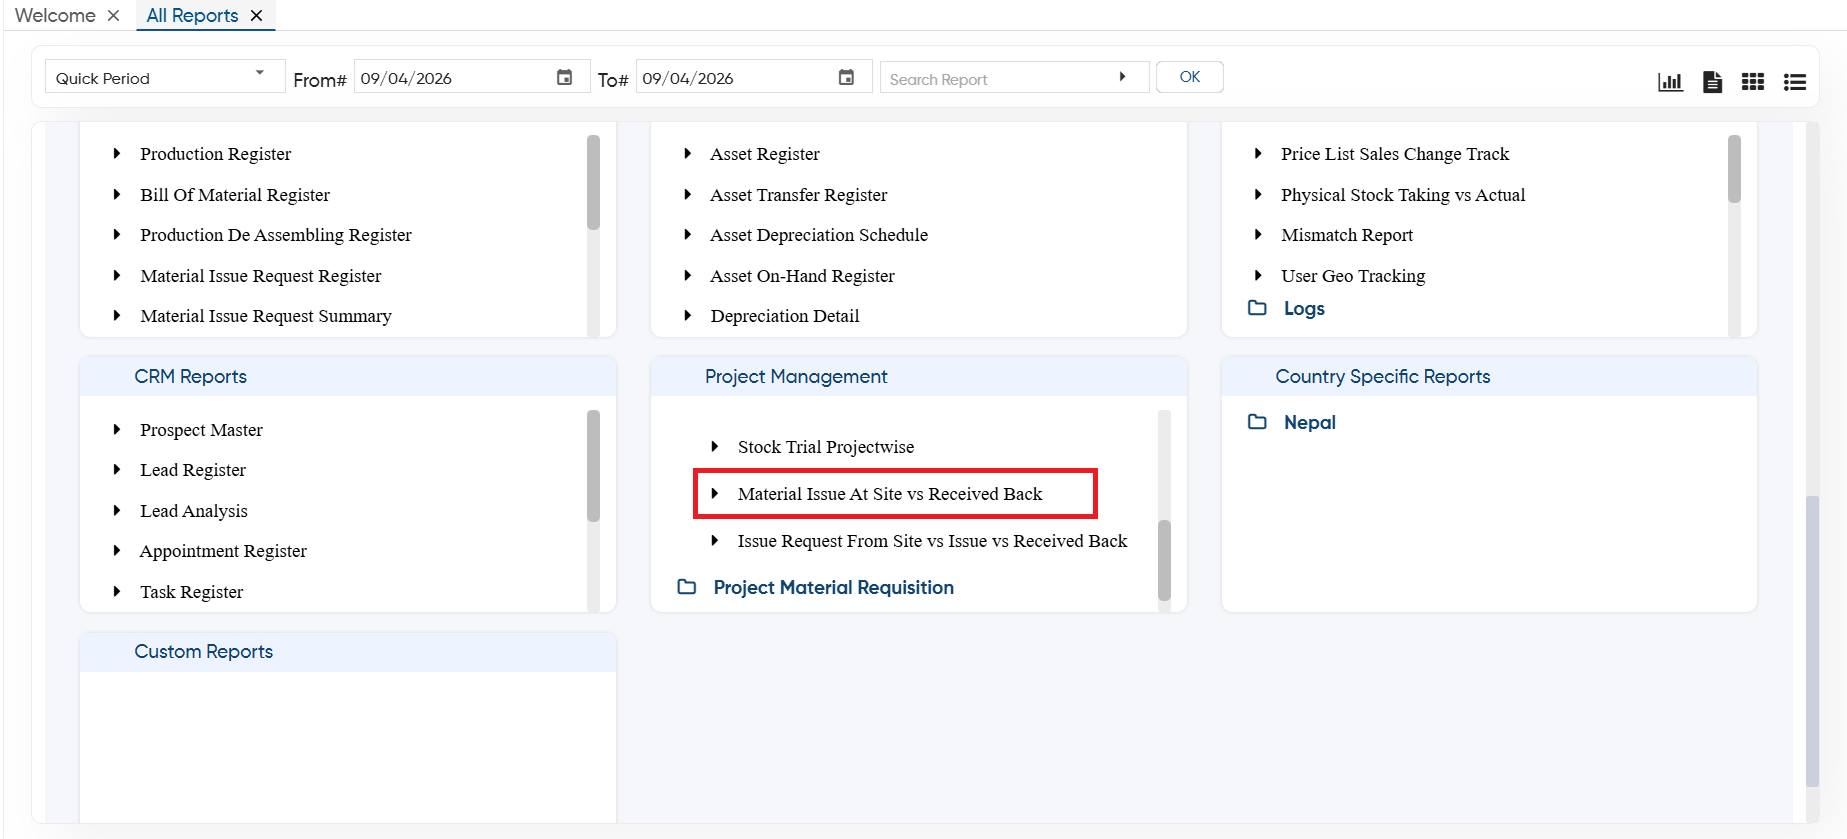Open the bar chart view icon
Viewport: 1847px width, 839px height.
coord(1670,82)
